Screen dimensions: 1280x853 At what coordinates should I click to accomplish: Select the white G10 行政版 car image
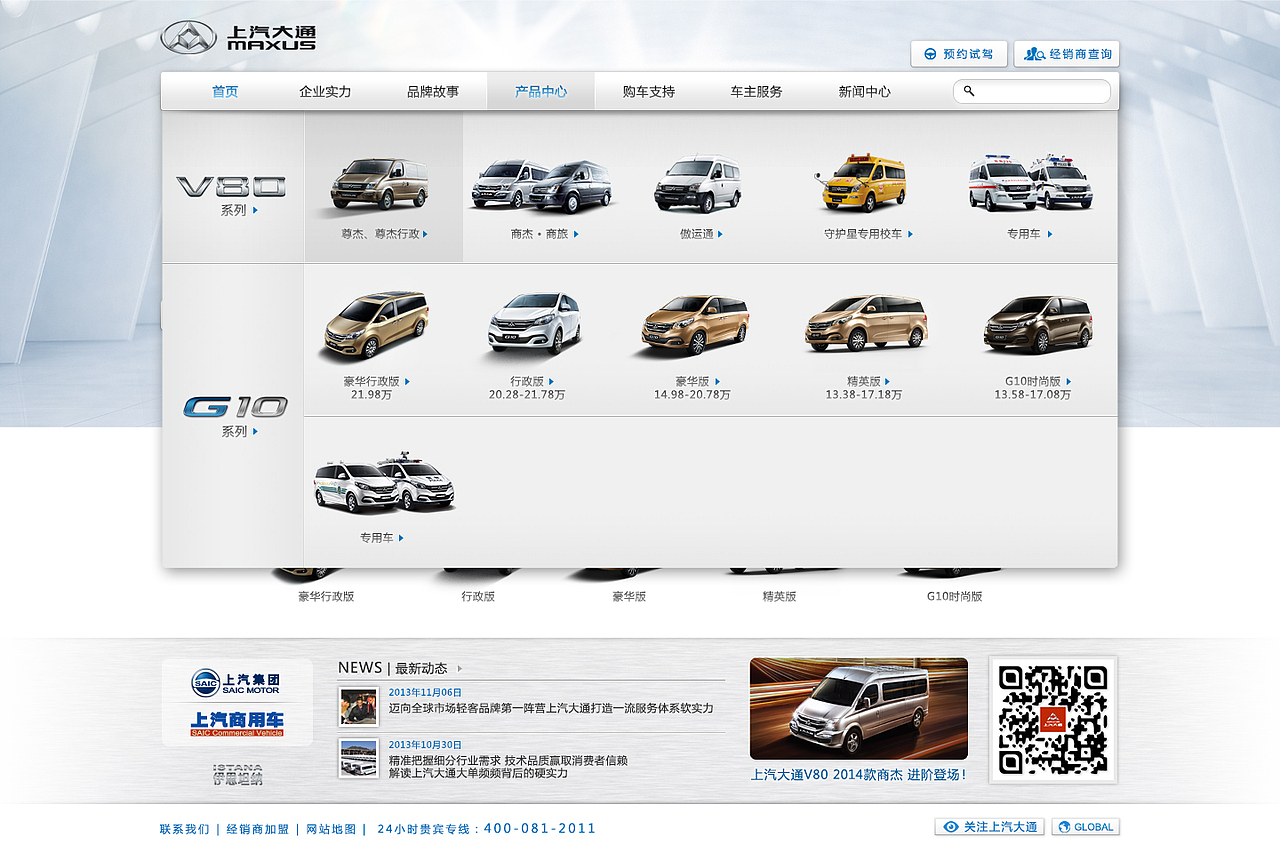(533, 323)
